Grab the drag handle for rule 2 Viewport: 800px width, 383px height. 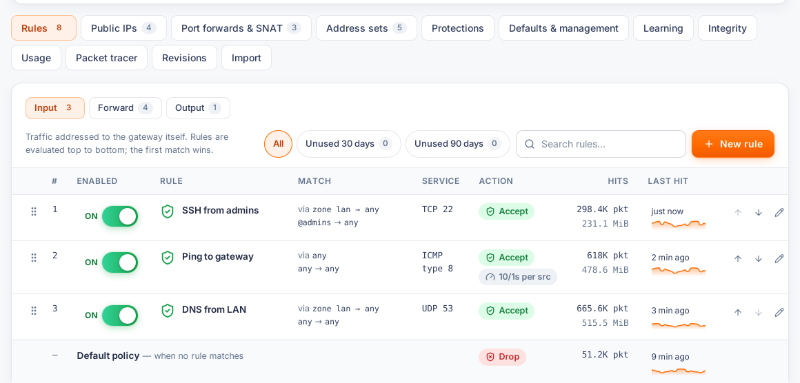click(x=34, y=258)
